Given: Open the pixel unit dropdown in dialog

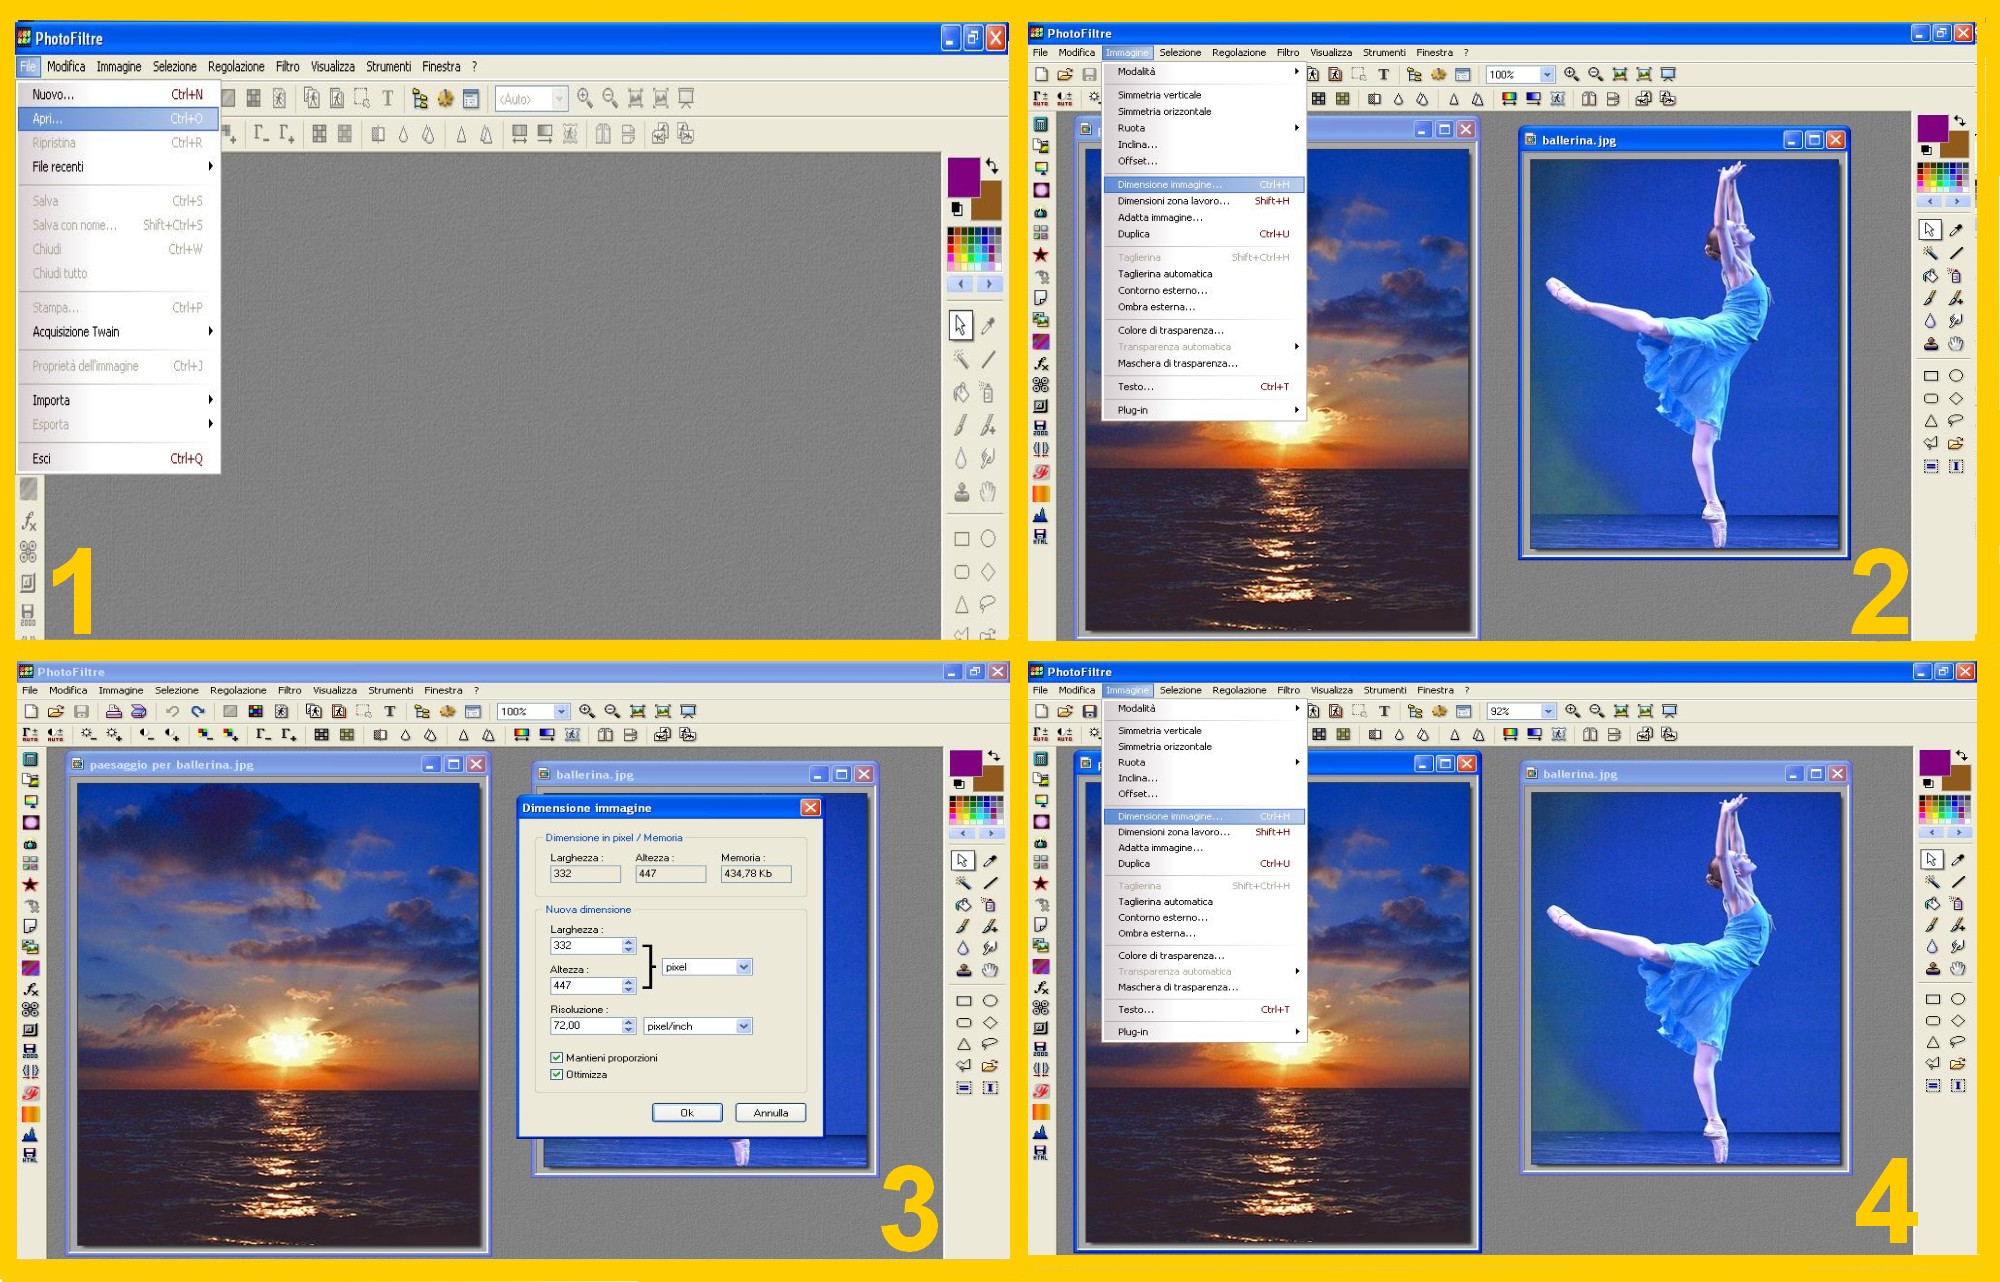Looking at the screenshot, I should [743, 967].
